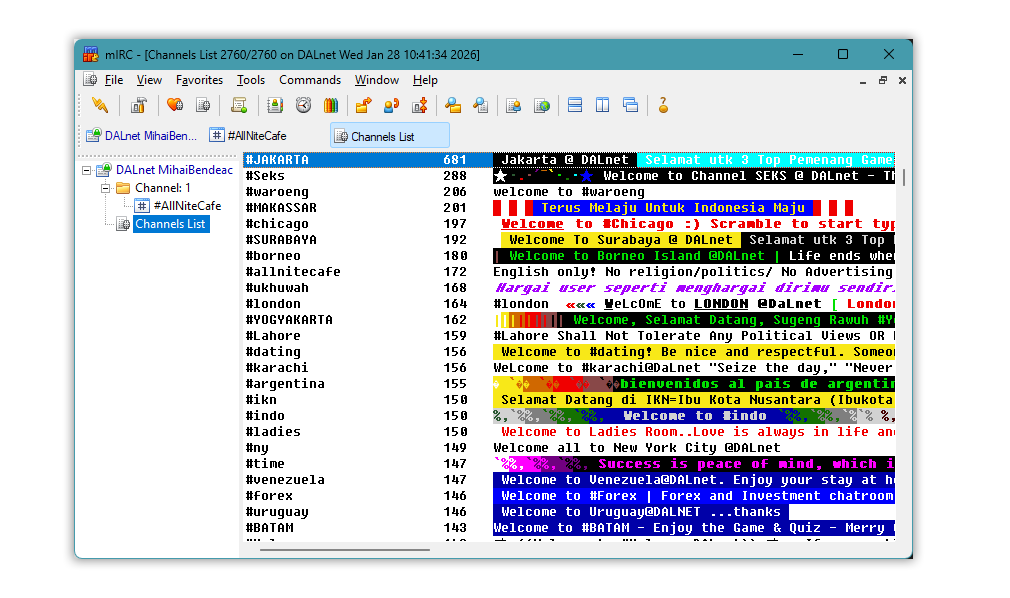The width and height of the screenshot is (1010, 598).
Task: Click the document icon left of File menu
Action: (x=90, y=79)
